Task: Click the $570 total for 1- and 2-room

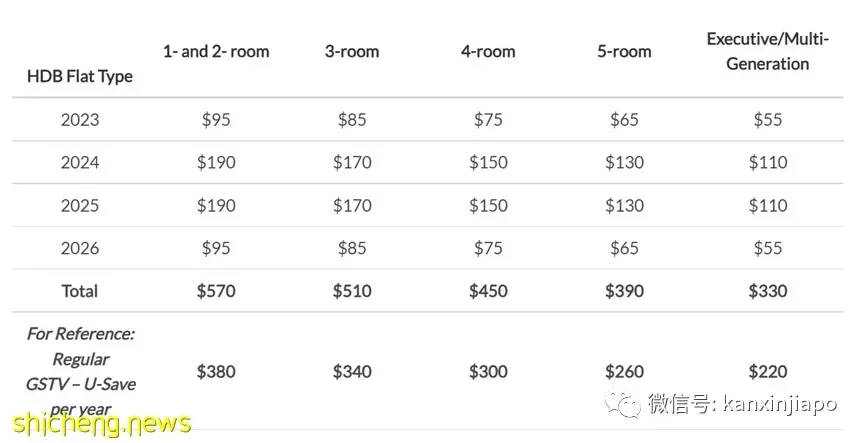Action: (x=216, y=291)
